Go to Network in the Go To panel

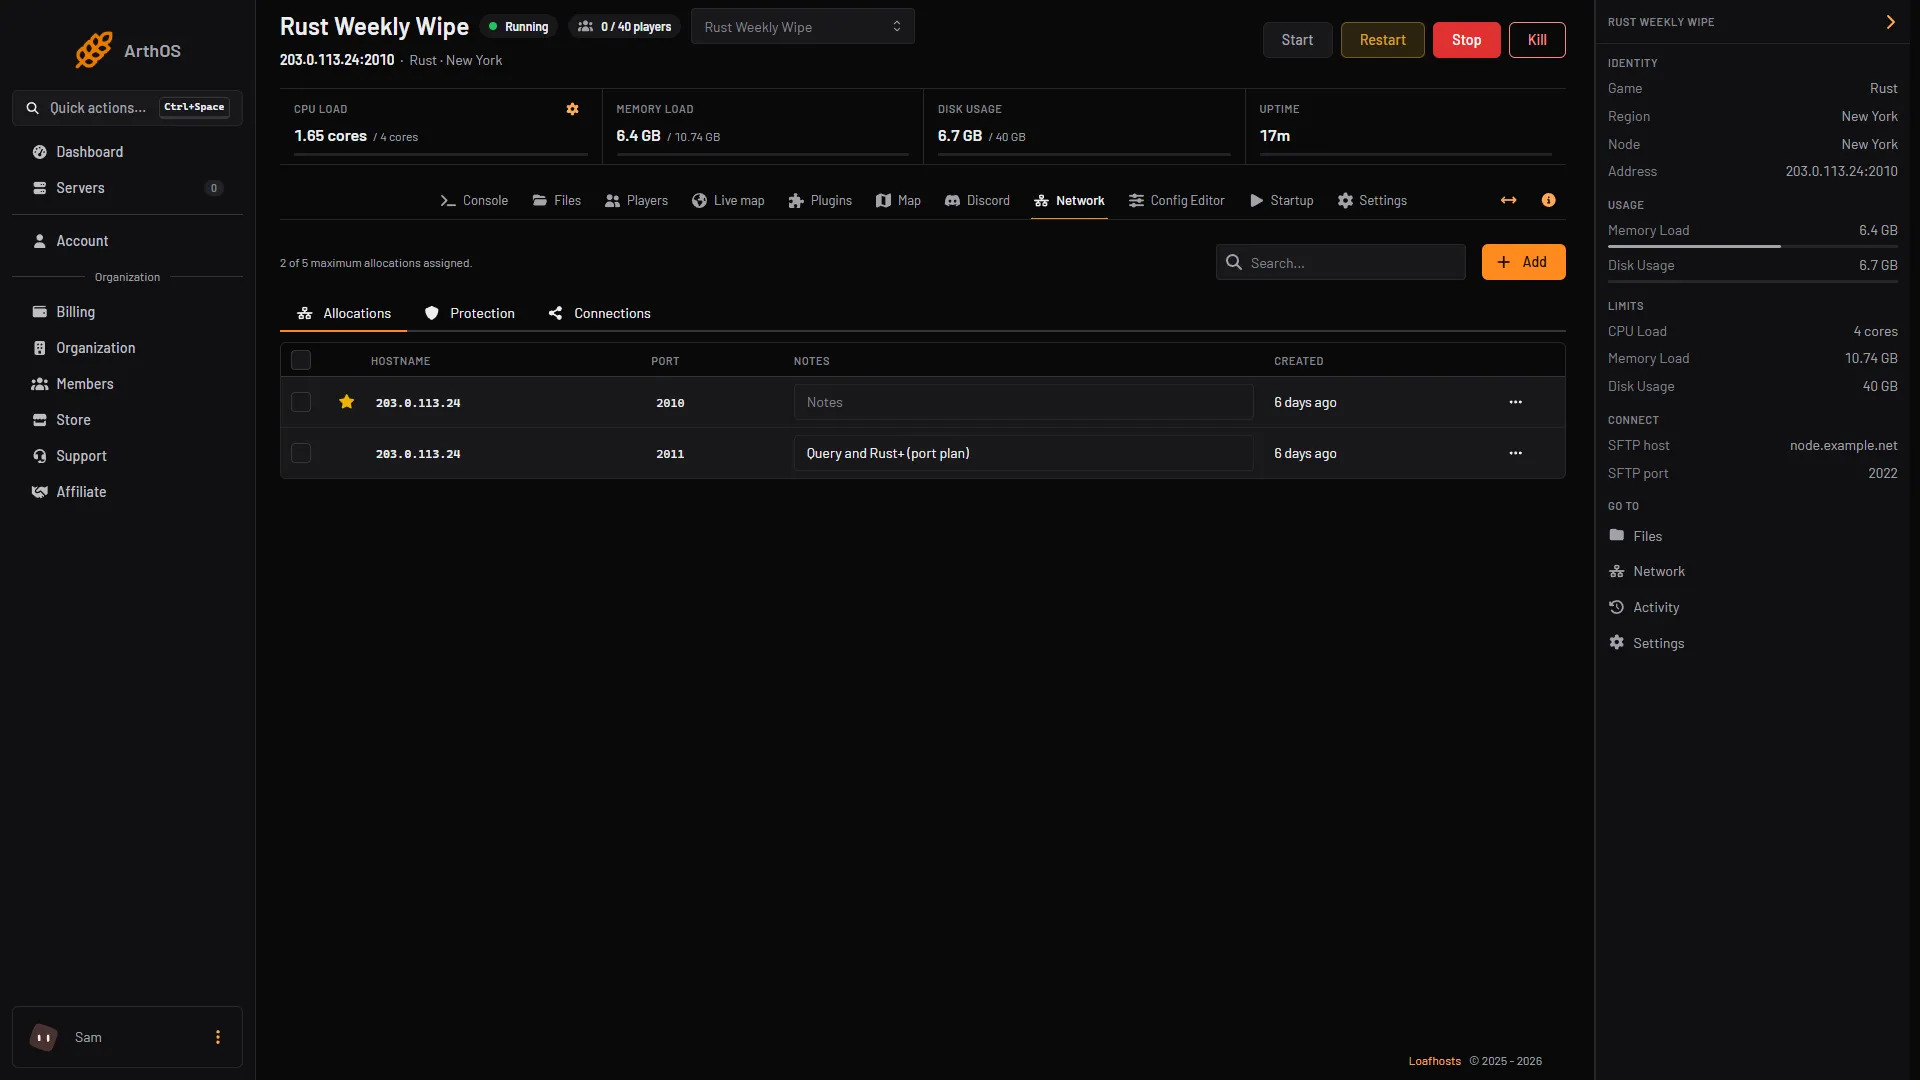coord(1646,571)
